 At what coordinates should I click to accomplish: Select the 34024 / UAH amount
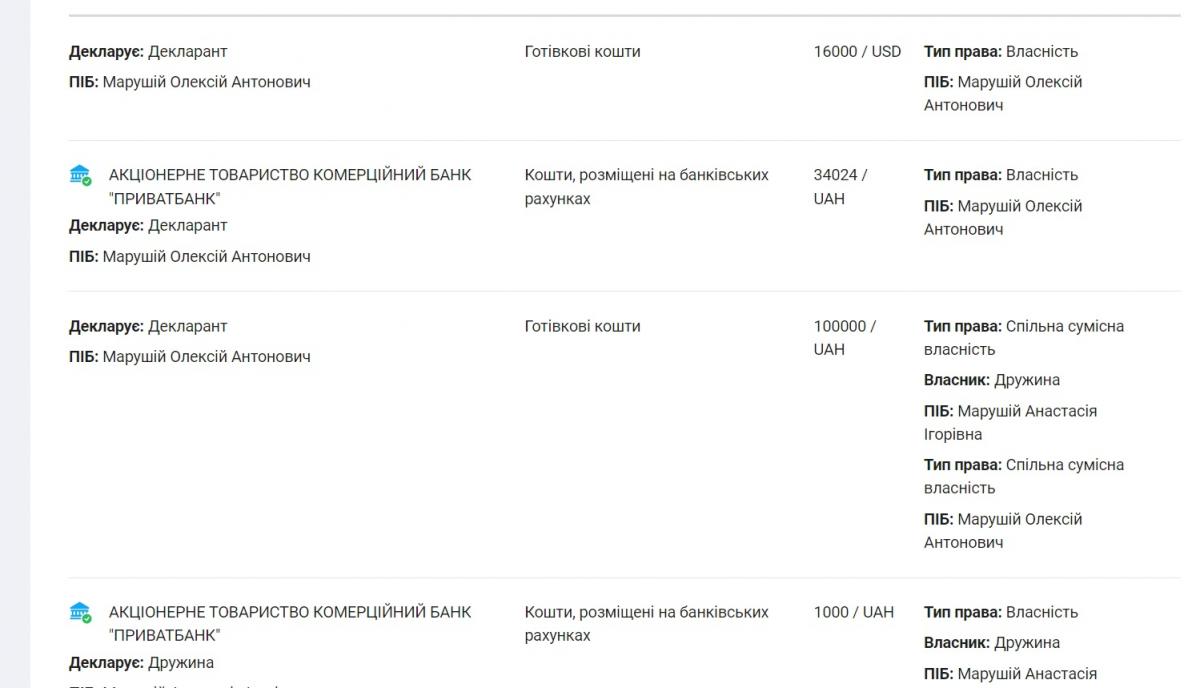coord(840,186)
